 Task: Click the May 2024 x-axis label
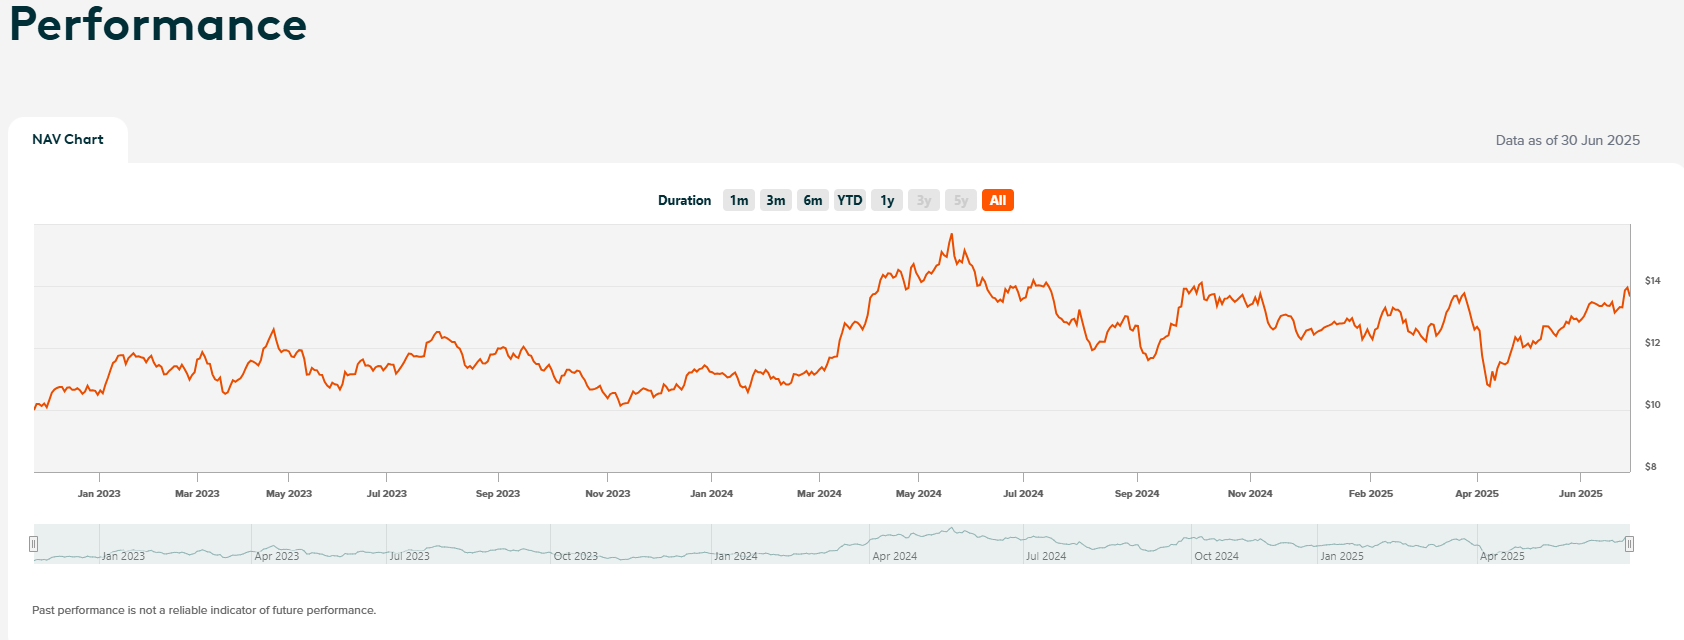point(918,494)
